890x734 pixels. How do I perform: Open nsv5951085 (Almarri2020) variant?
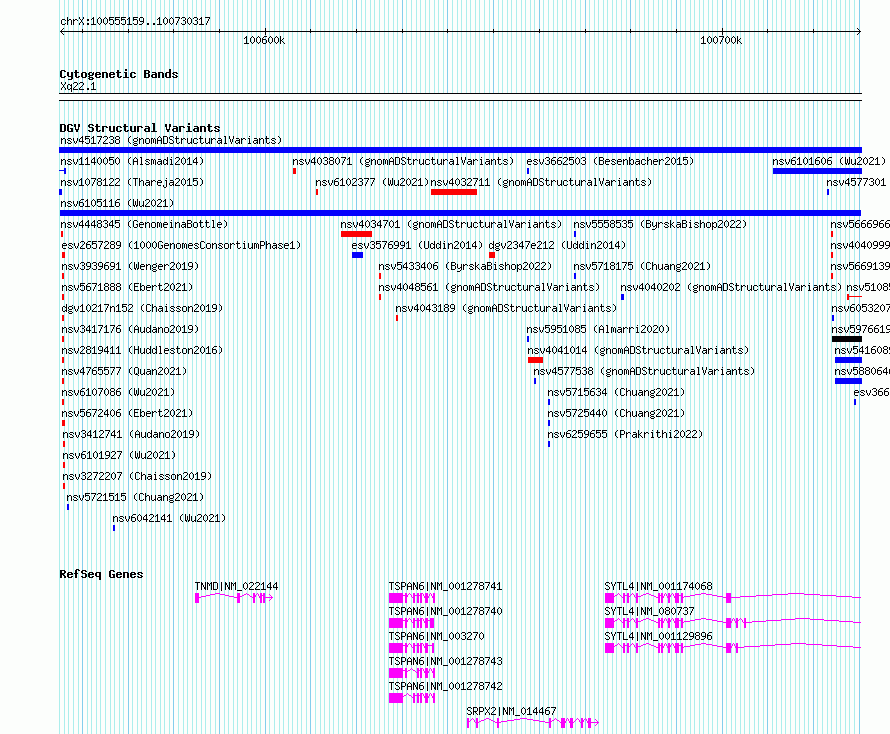pyautogui.click(x=598, y=329)
